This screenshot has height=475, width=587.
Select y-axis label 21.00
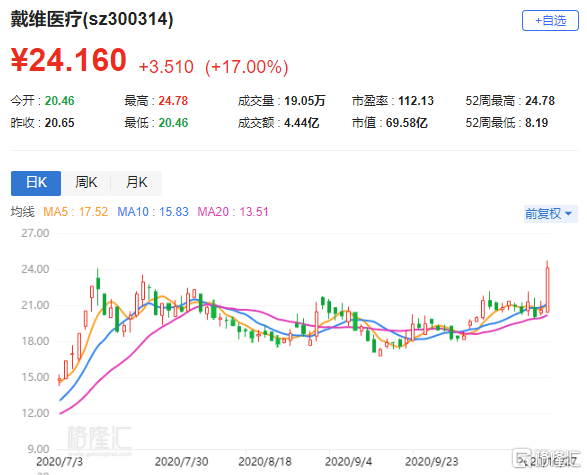pyautogui.click(x=35, y=305)
